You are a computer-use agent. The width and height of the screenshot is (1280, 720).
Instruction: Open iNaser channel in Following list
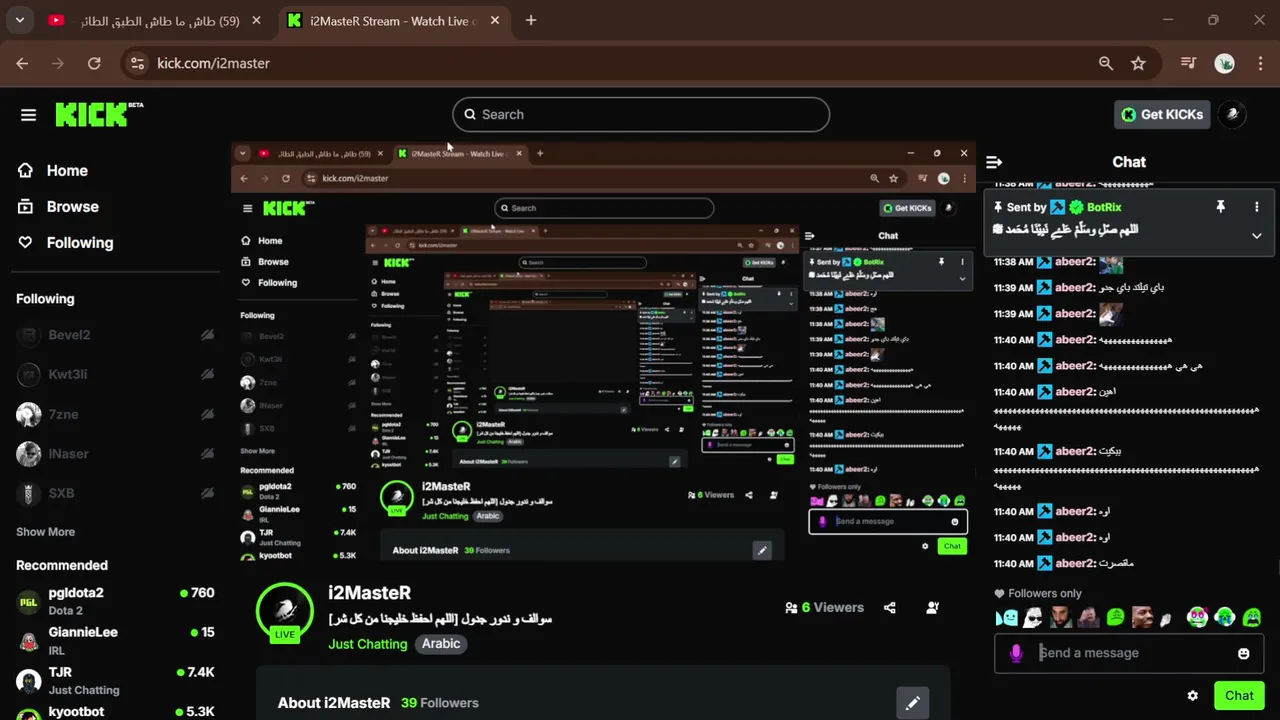[115, 454]
